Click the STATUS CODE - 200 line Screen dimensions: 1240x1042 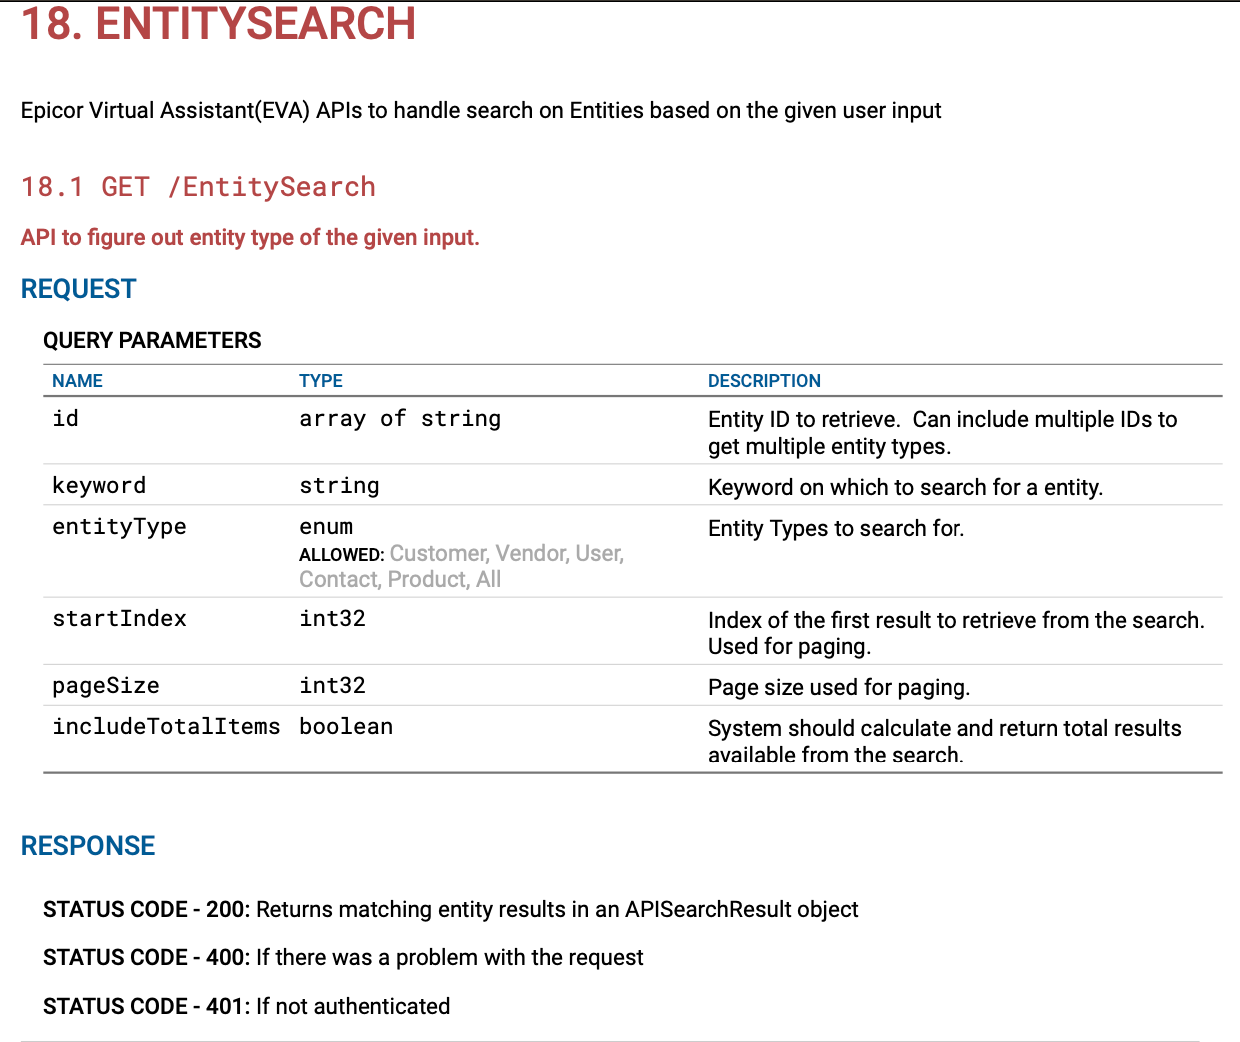click(450, 910)
